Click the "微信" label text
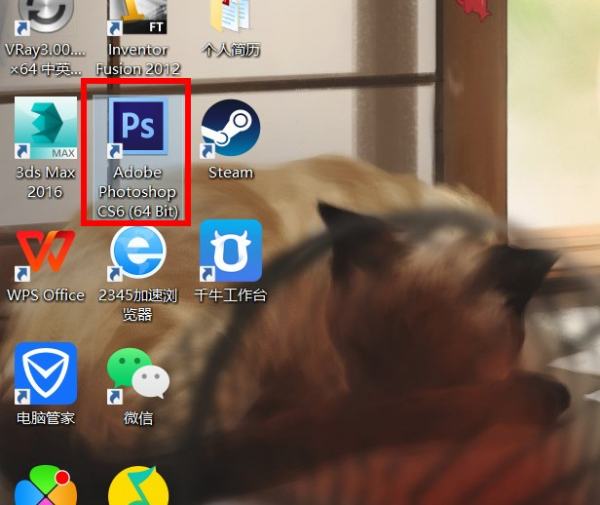Screen dimensions: 600x505 (x=138, y=418)
